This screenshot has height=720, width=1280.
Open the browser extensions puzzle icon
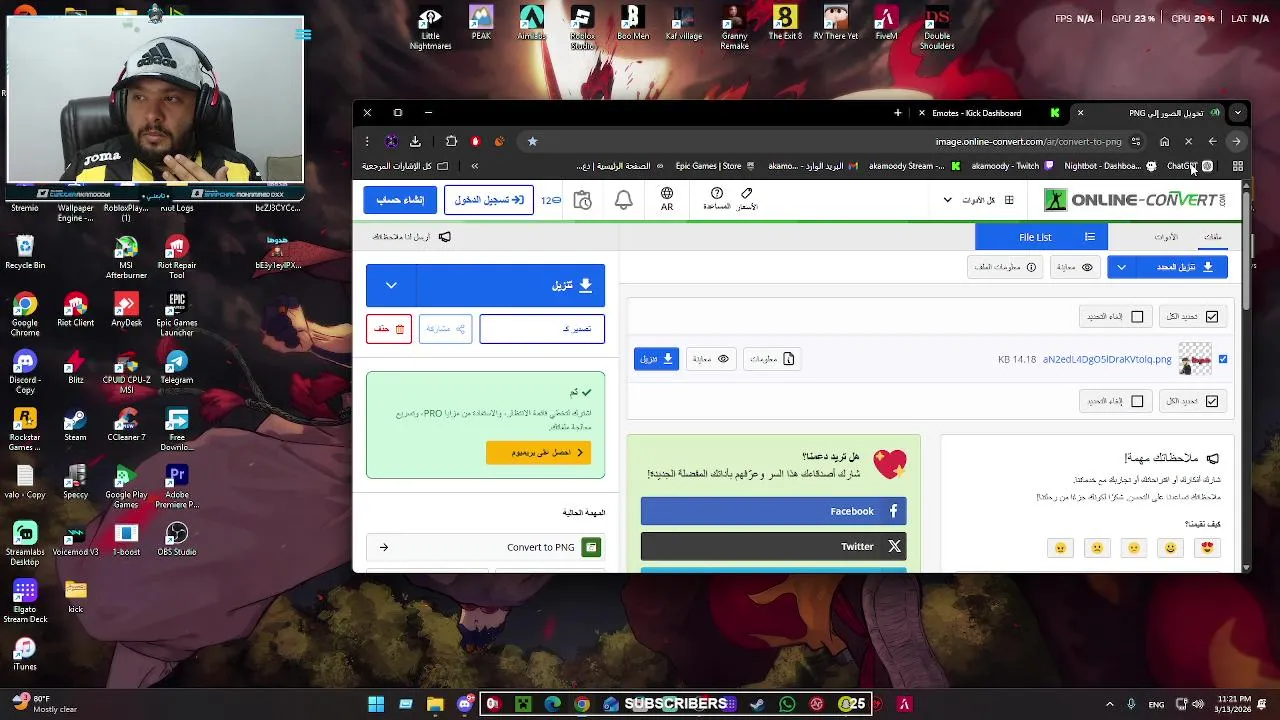451,141
